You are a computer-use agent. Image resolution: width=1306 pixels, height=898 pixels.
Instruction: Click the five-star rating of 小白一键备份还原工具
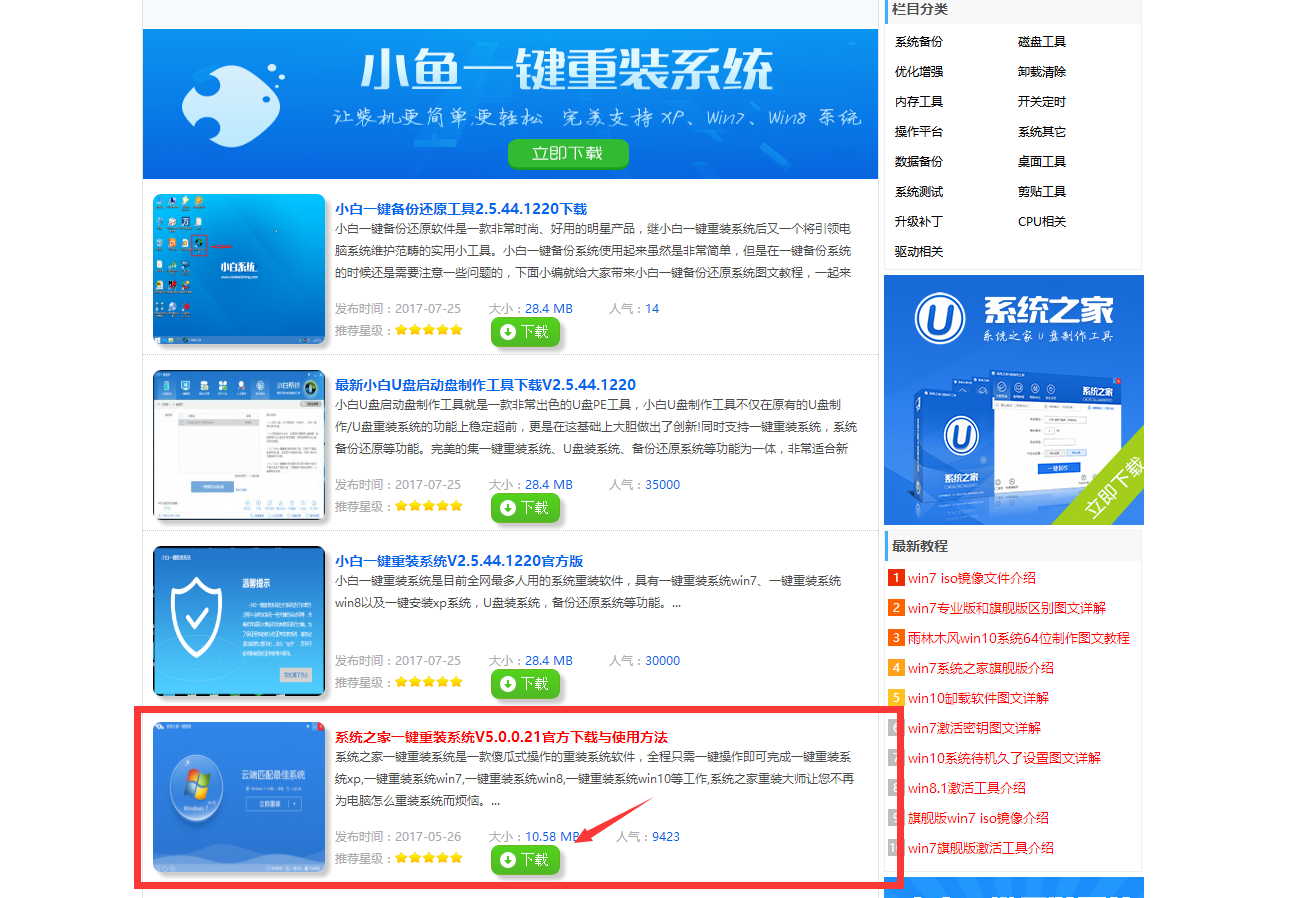point(429,330)
